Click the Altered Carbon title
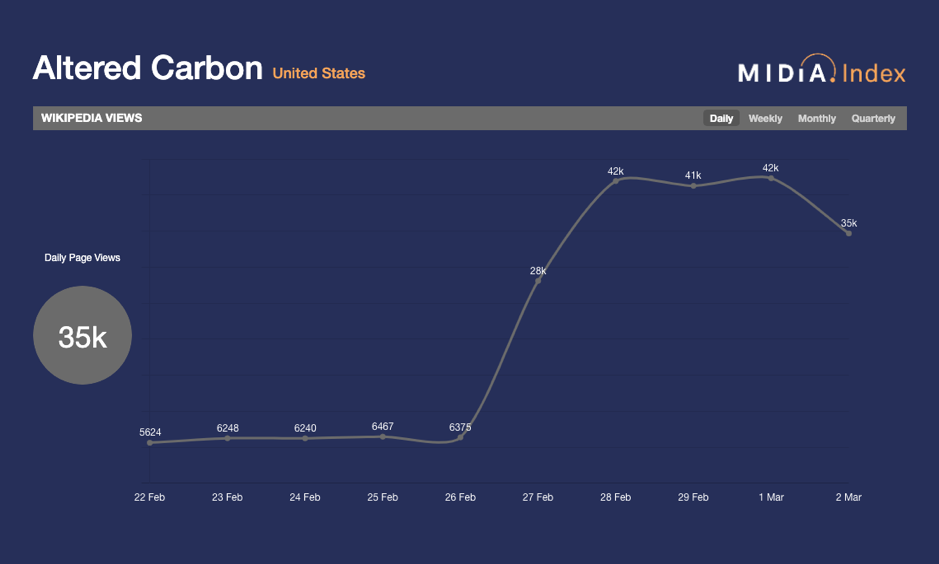This screenshot has width=939, height=564. 148,68
